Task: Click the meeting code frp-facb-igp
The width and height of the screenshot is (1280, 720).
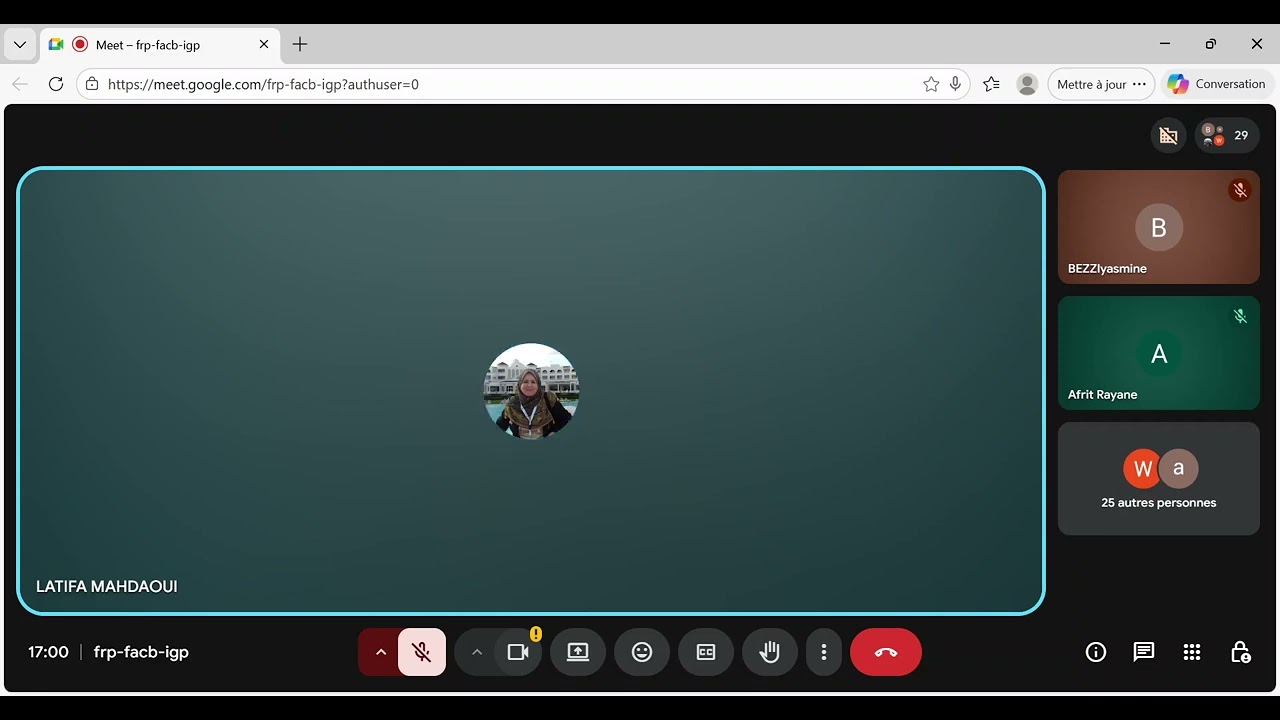Action: coord(141,652)
